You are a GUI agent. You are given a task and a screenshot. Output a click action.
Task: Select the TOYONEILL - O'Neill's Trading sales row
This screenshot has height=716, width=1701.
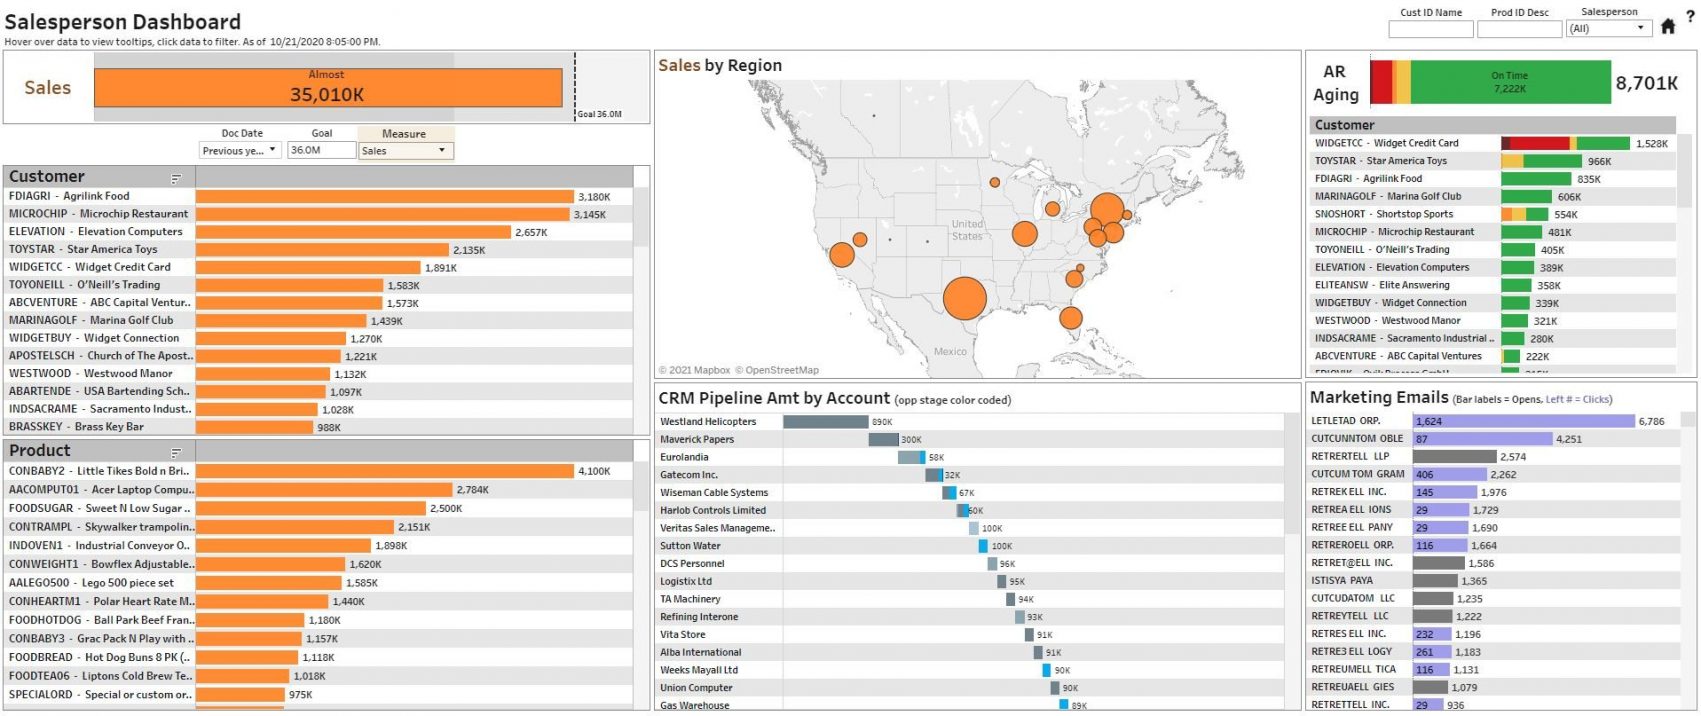[x=318, y=285]
